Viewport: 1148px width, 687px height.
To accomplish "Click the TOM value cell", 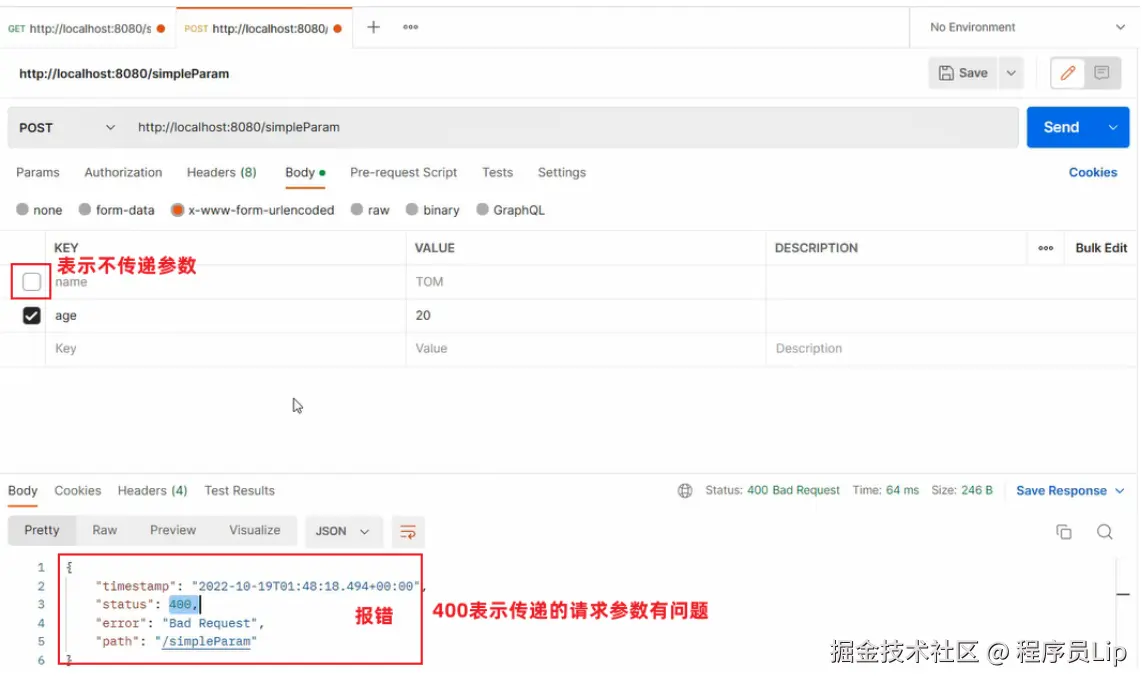I will point(586,282).
